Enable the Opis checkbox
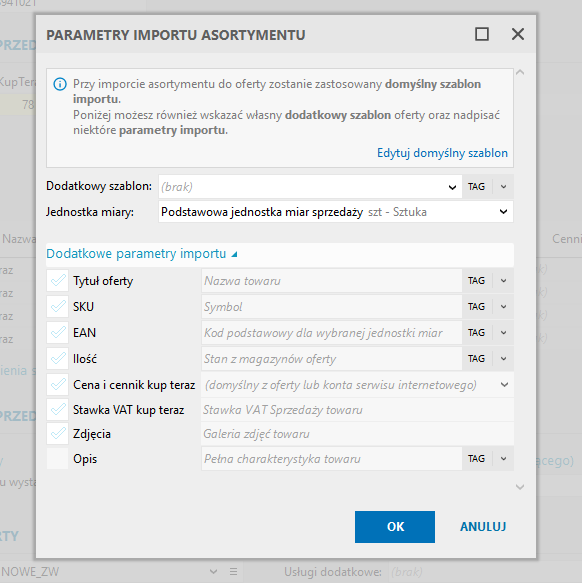 tap(58, 459)
